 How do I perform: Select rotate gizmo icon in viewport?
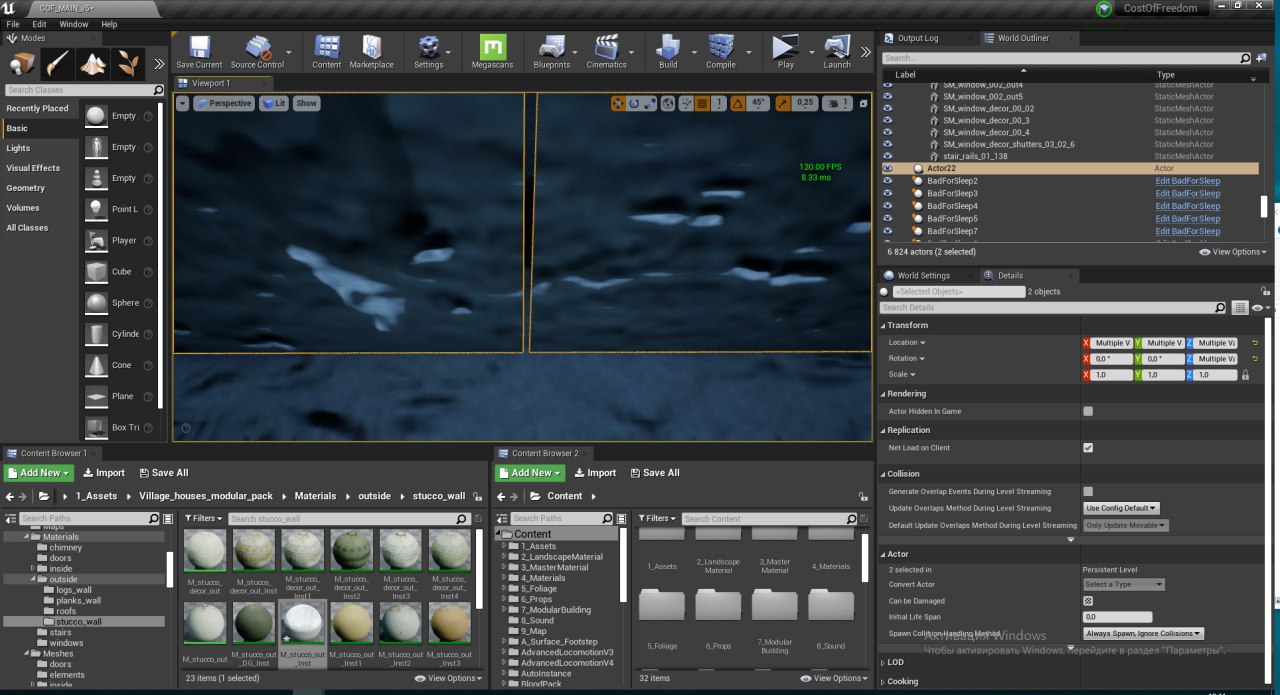click(x=634, y=103)
